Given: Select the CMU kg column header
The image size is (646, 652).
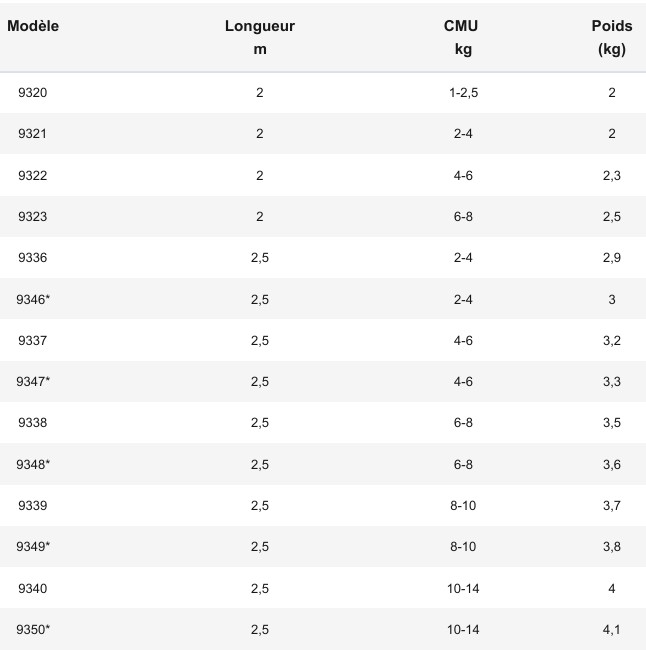Looking at the screenshot, I should (x=463, y=38).
